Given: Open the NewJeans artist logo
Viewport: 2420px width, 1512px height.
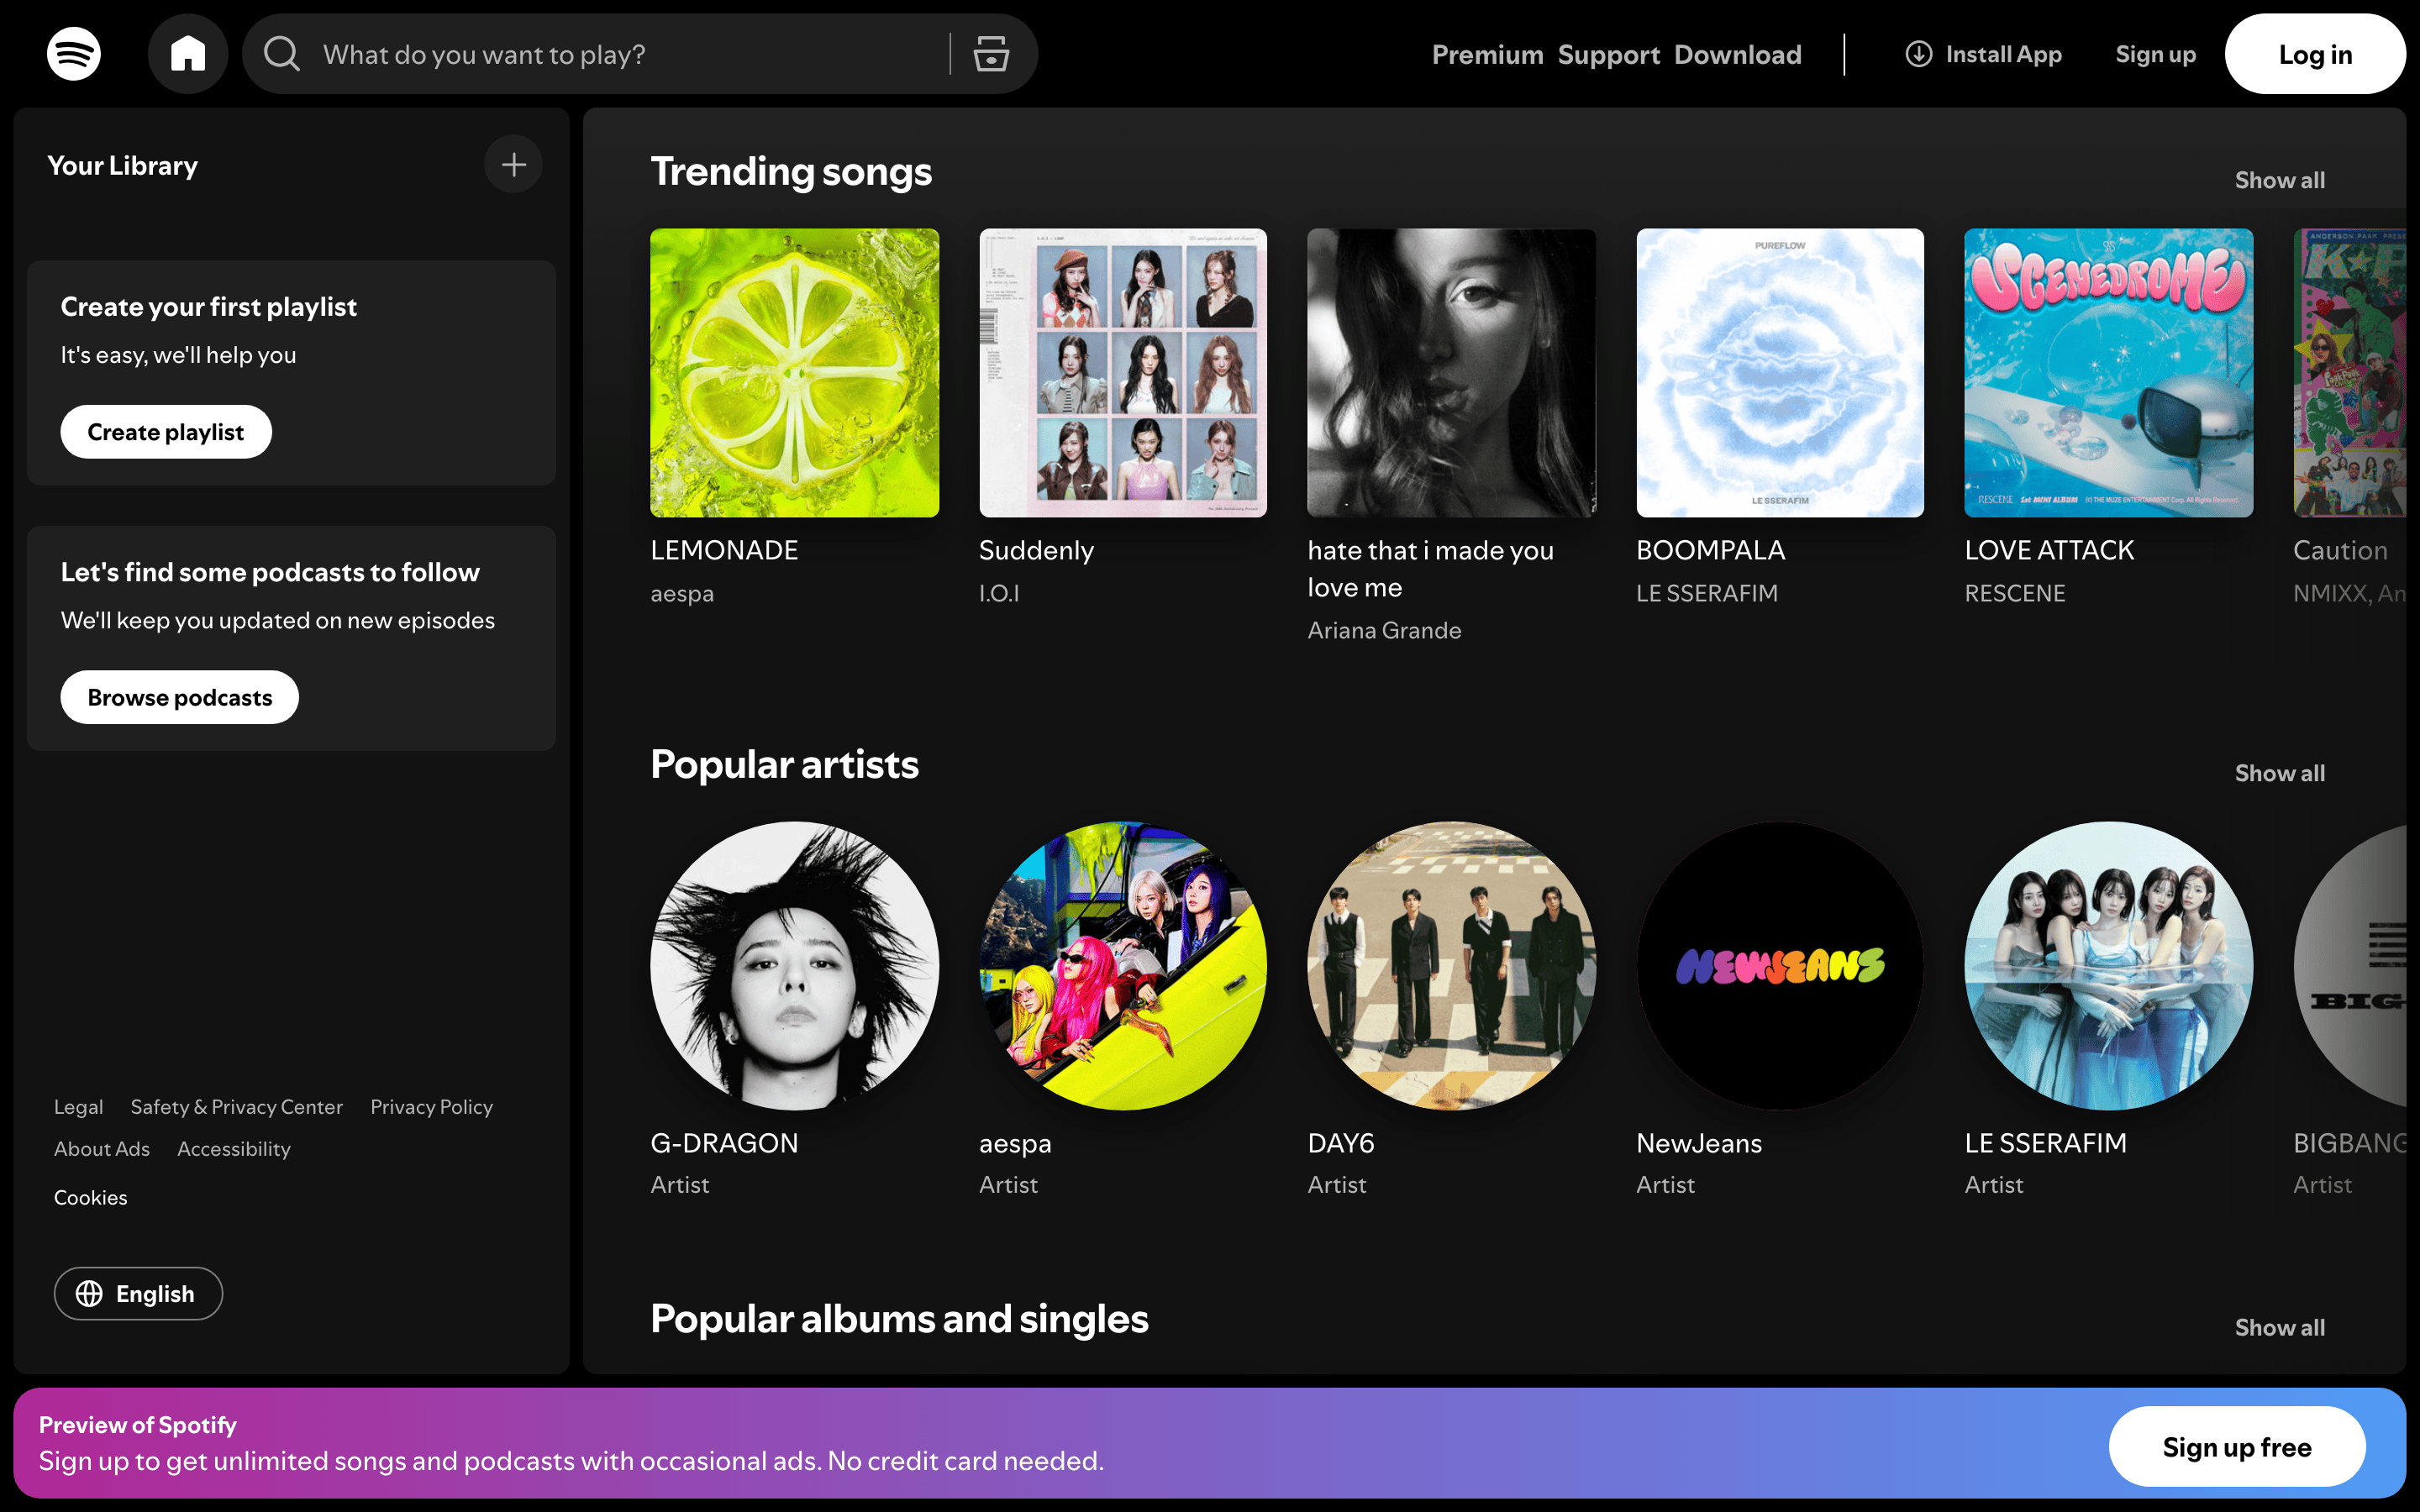Looking at the screenshot, I should click(1780, 966).
